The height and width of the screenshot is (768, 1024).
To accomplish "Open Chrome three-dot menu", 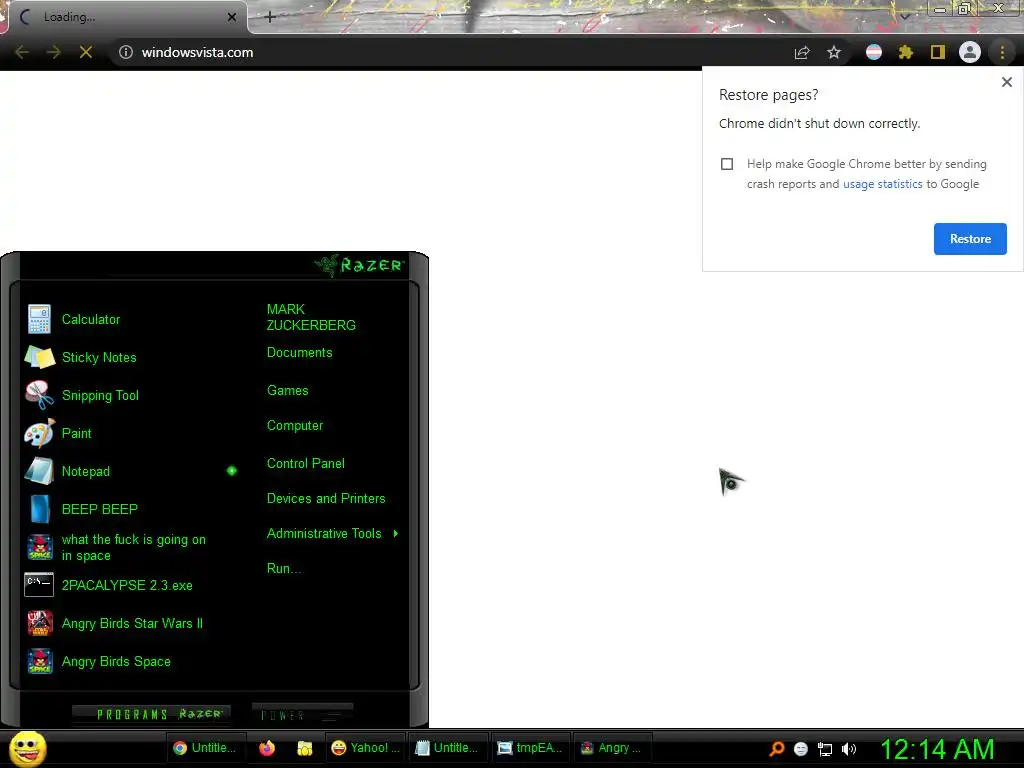I will click(1002, 52).
